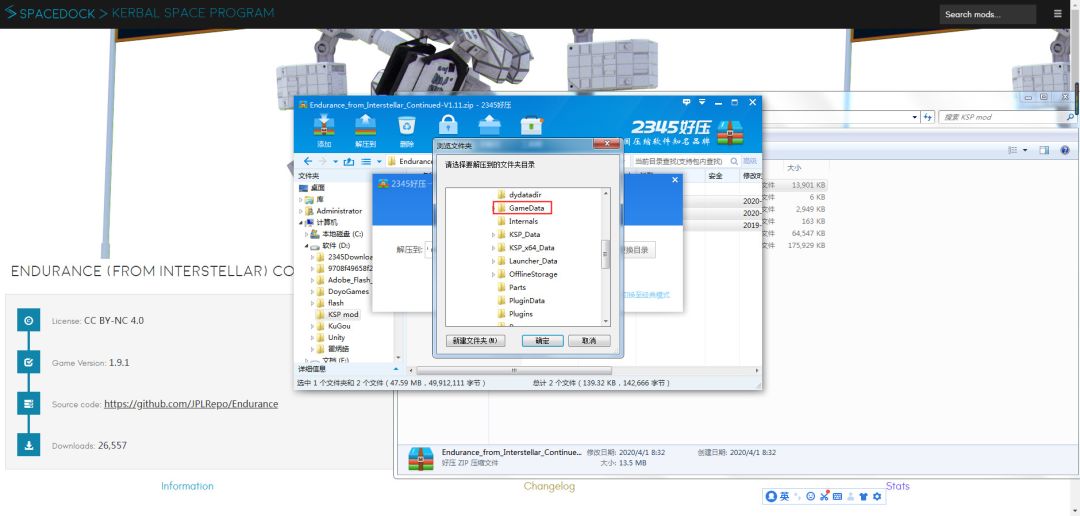Click the blue back arrow in 2345好压
Screen dimensions: 1080x516
308,161
